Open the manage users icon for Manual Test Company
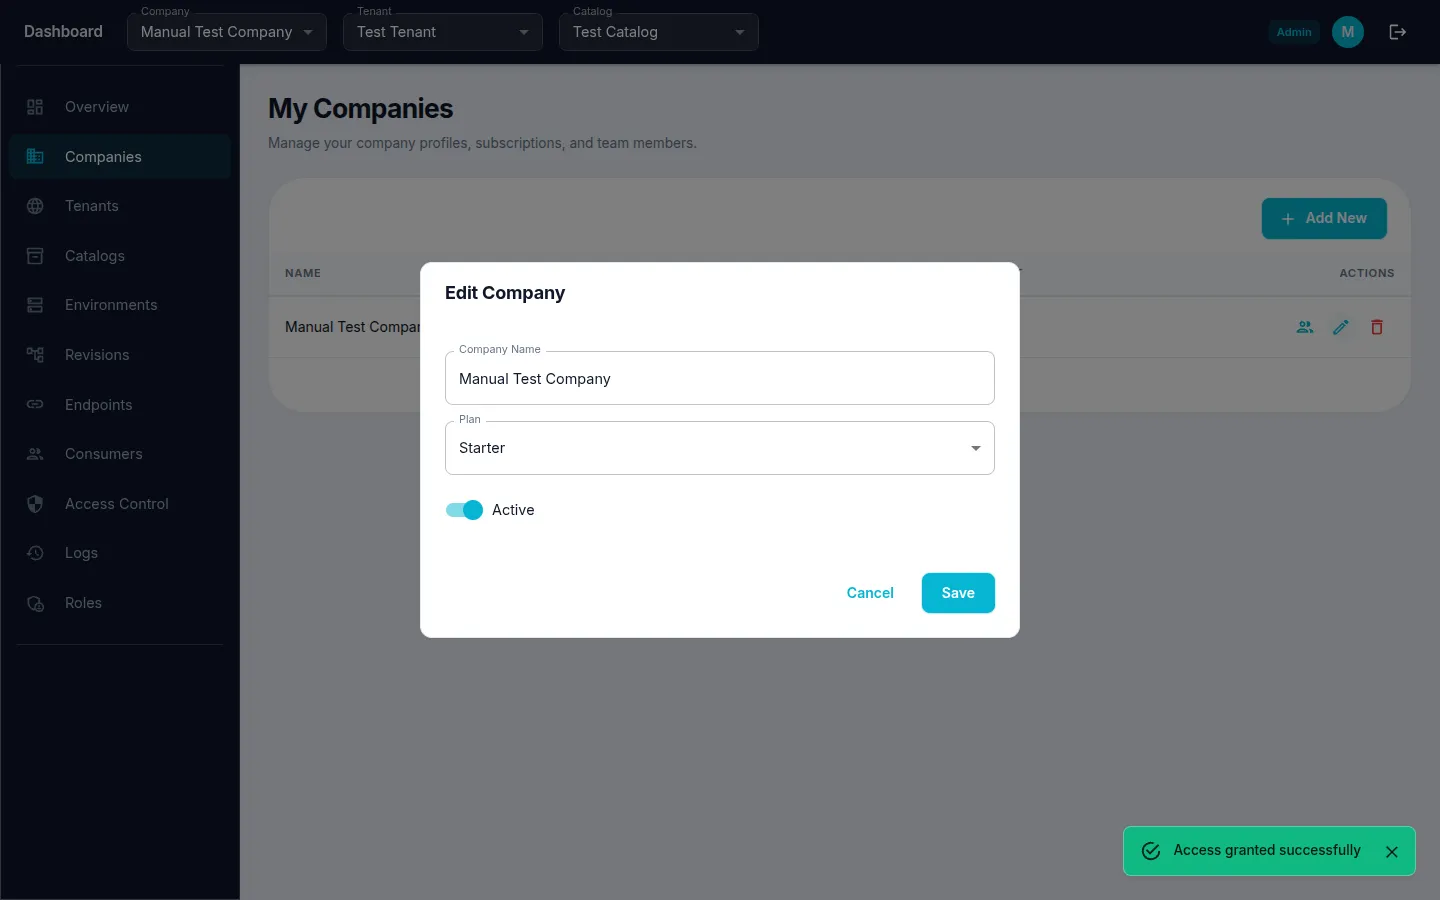1440x900 pixels. tap(1305, 327)
